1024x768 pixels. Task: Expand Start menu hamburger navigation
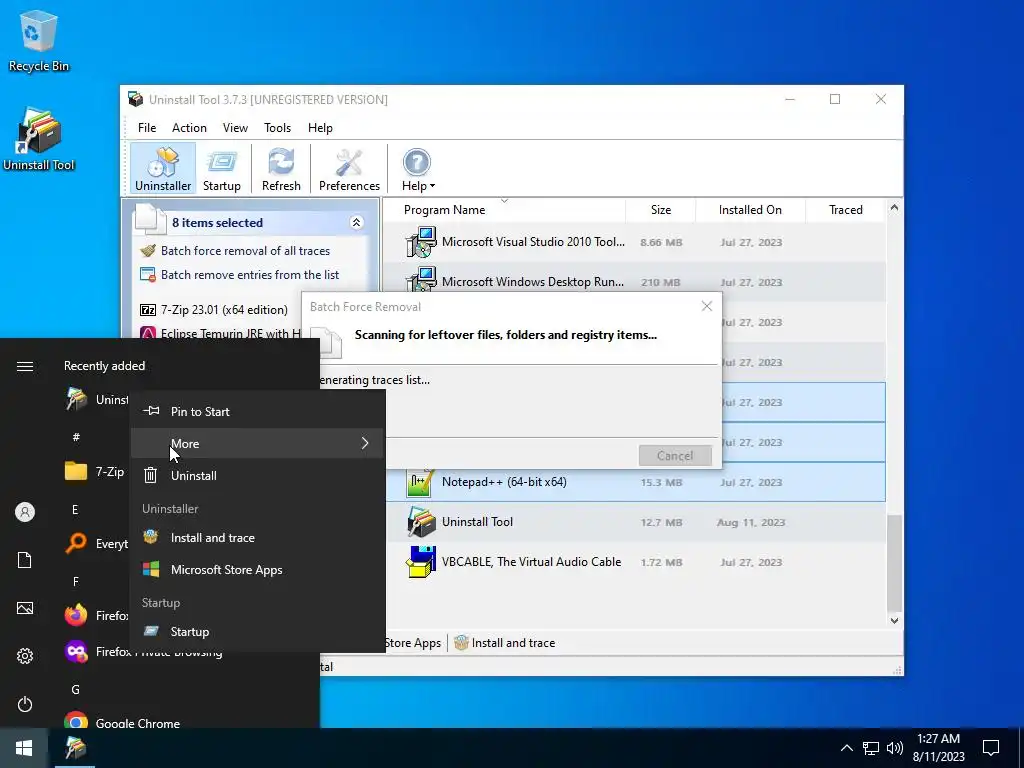[25, 366]
